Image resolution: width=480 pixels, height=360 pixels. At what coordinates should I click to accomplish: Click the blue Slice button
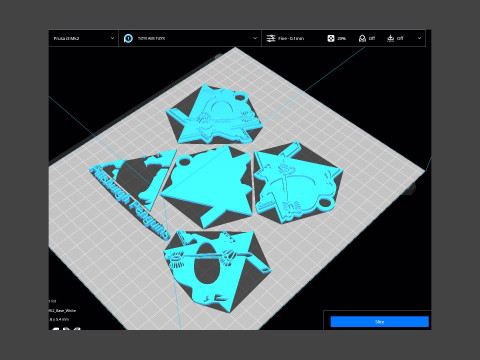pyautogui.click(x=379, y=322)
